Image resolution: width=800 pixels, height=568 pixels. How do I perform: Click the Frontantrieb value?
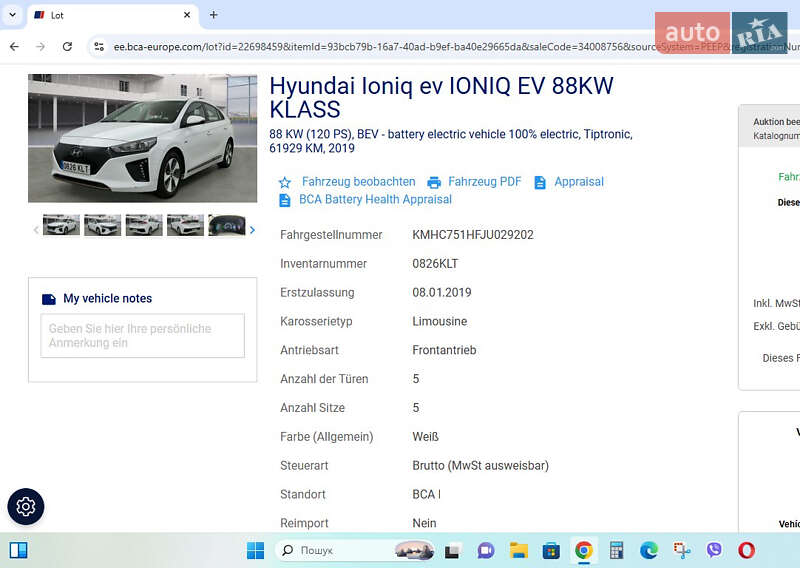pos(444,350)
